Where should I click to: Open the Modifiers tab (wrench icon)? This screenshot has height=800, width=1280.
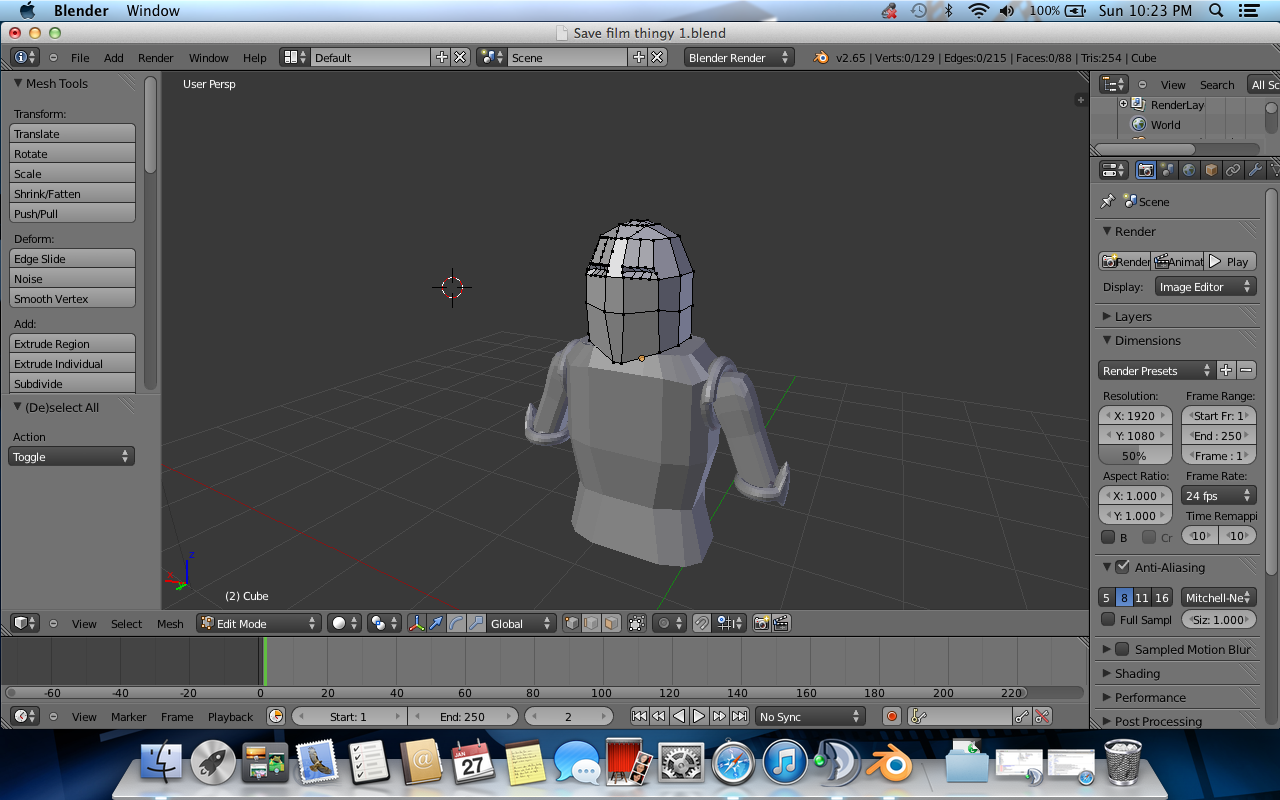click(1257, 170)
